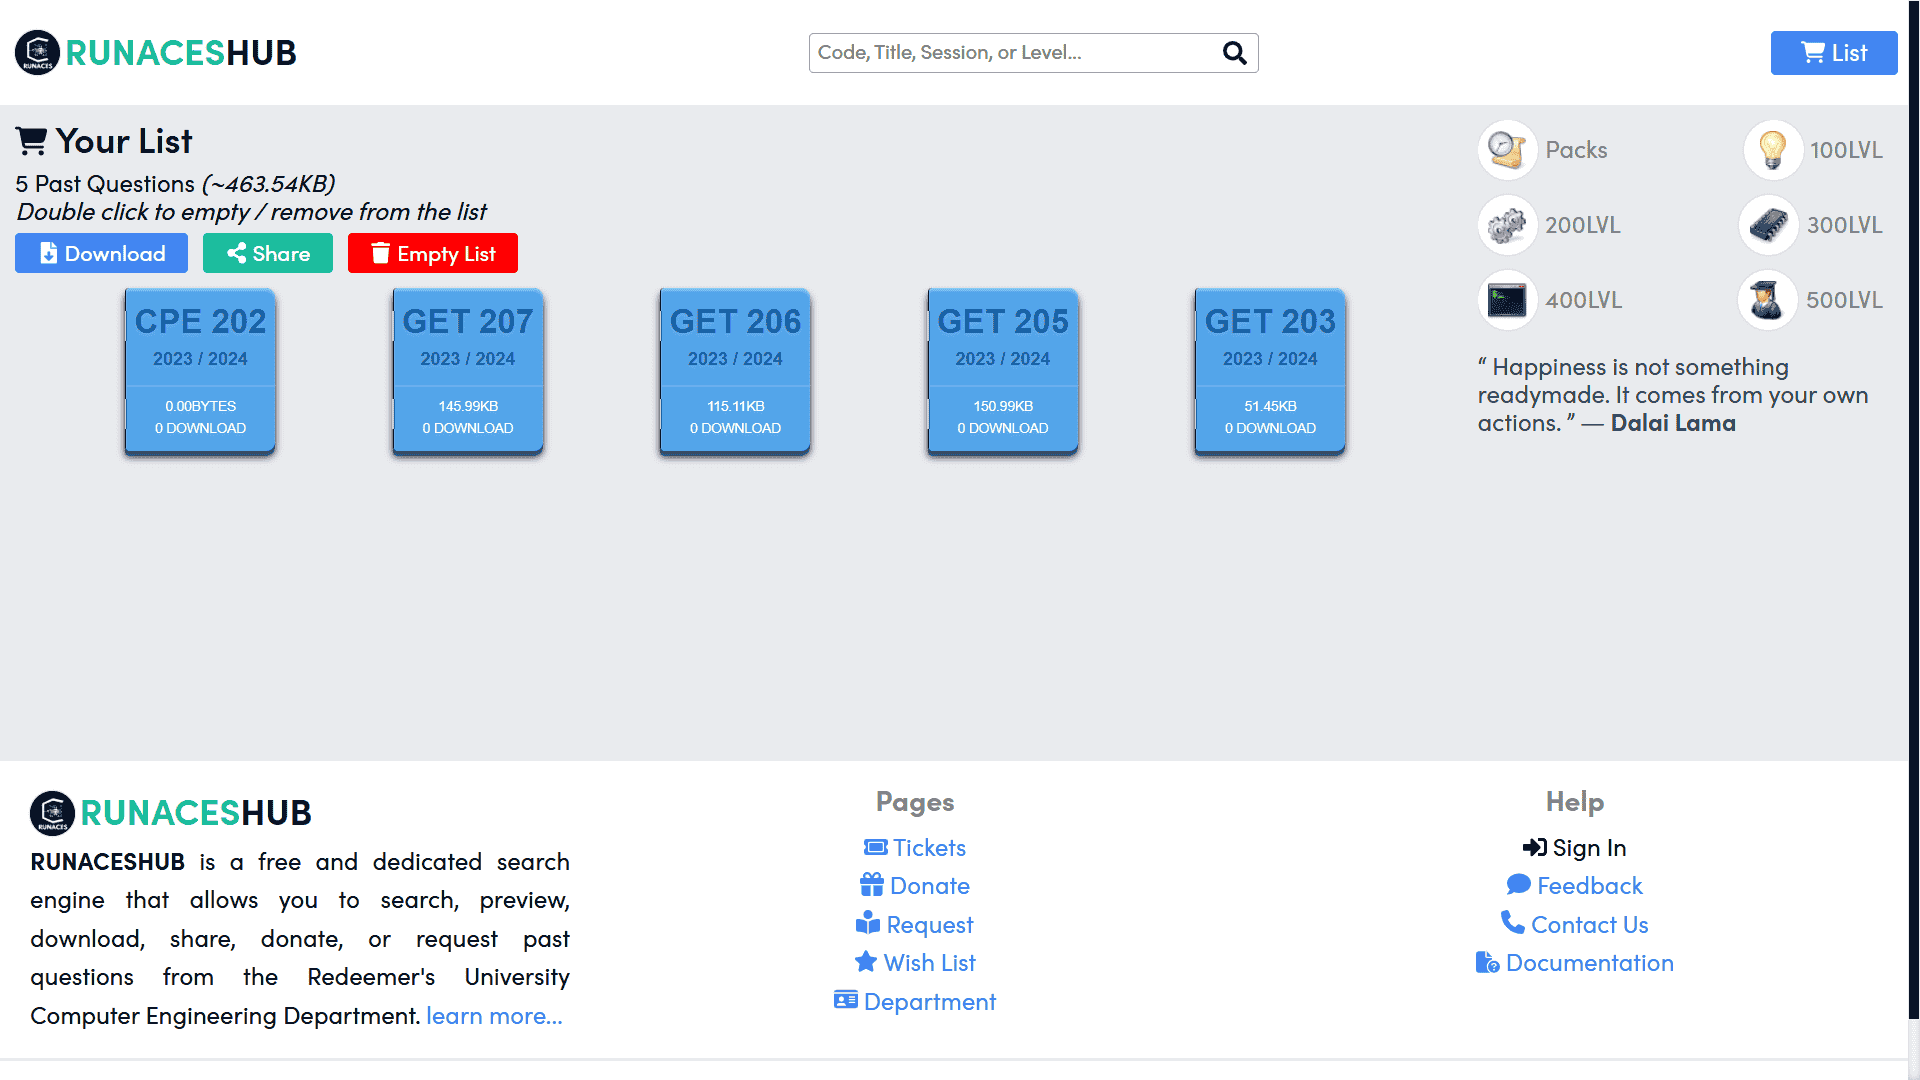1920x1080 pixels.
Task: Select the 200LVL gears icon
Action: tap(1507, 225)
